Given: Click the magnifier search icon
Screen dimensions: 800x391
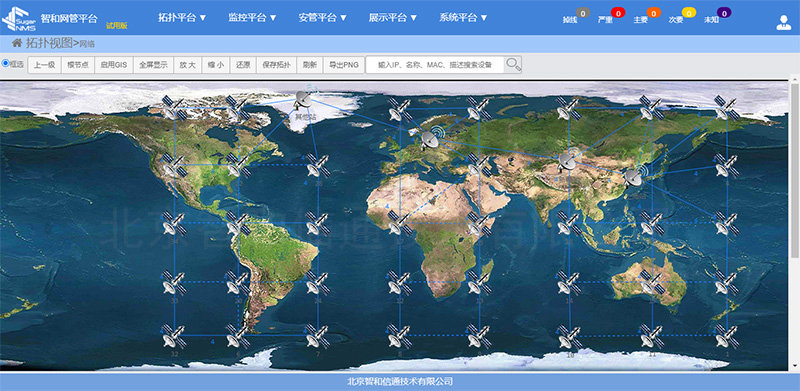Looking at the screenshot, I should (513, 65).
